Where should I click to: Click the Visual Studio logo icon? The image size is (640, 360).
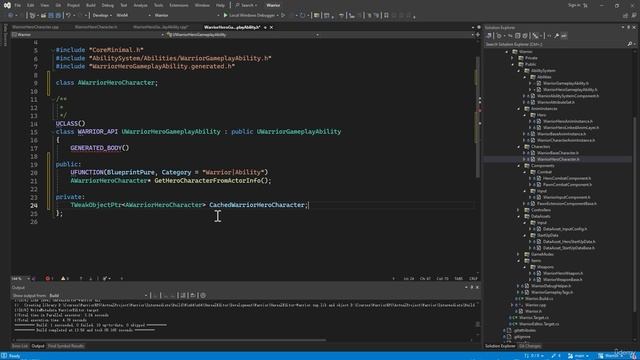7,5
